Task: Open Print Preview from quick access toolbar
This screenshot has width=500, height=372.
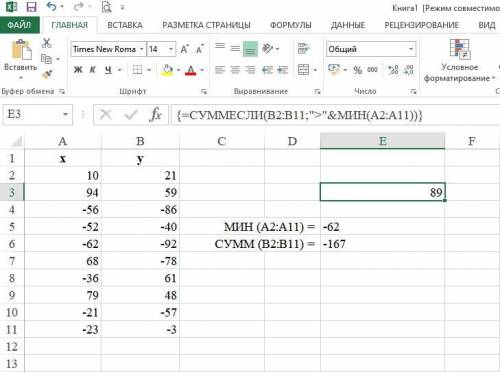Action: pyautogui.click(x=107, y=7)
